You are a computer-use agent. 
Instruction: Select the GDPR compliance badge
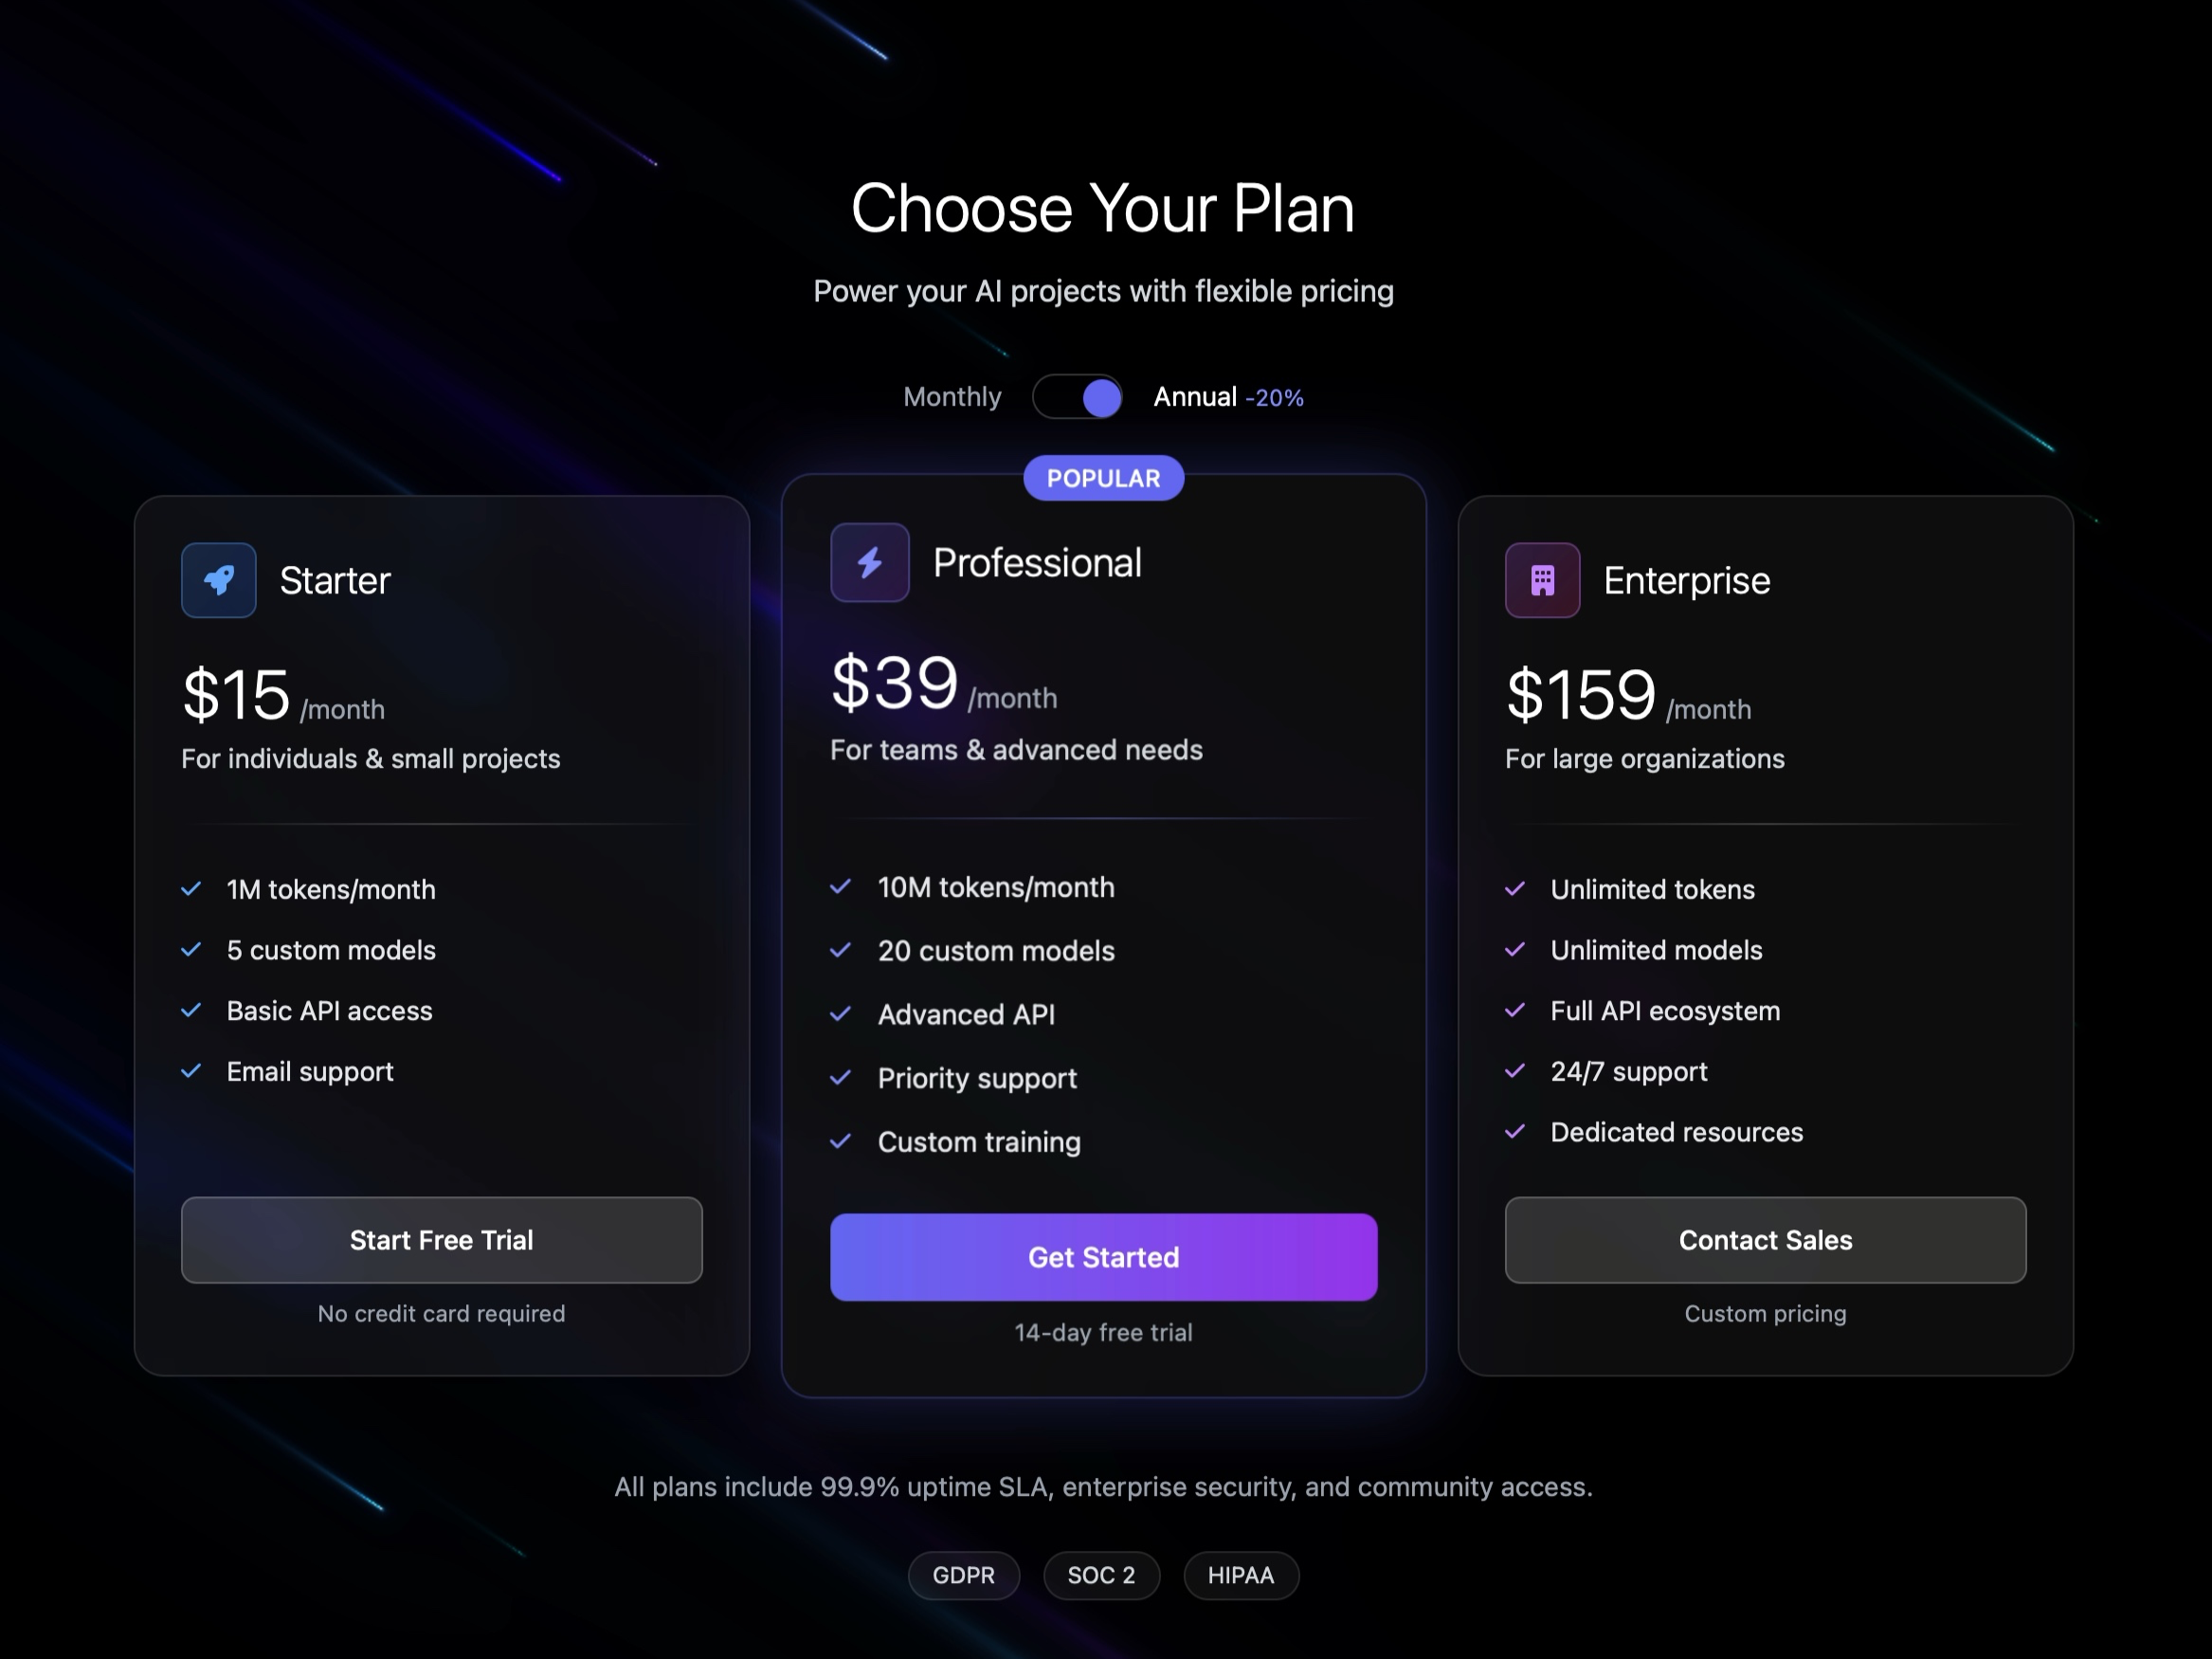pos(963,1575)
